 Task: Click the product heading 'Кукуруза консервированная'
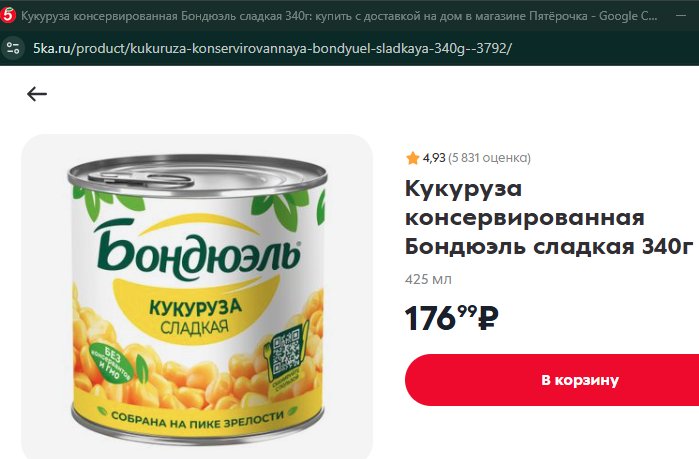(524, 203)
